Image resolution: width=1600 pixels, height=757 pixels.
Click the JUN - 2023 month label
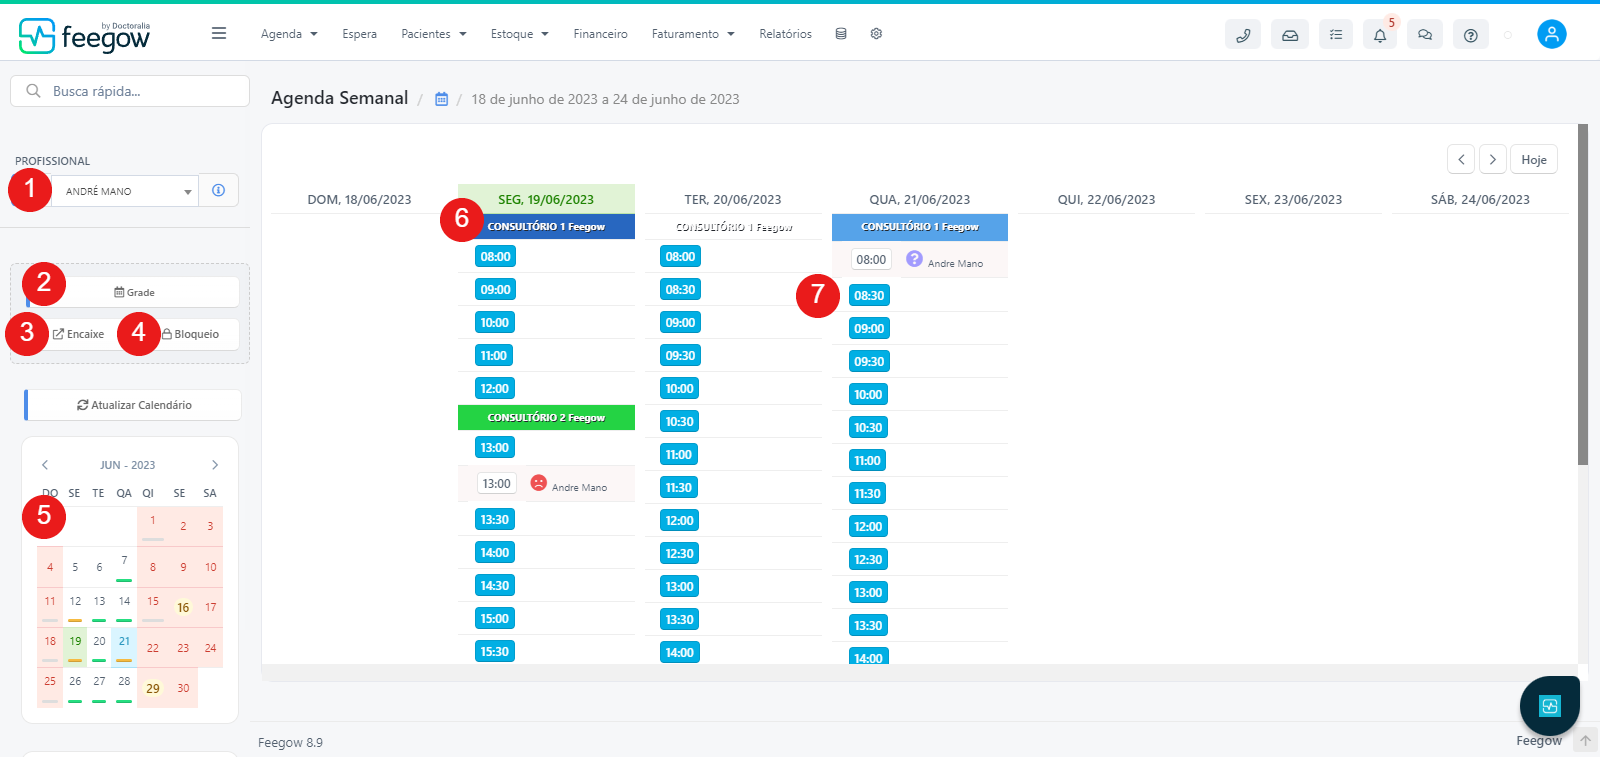point(128,465)
